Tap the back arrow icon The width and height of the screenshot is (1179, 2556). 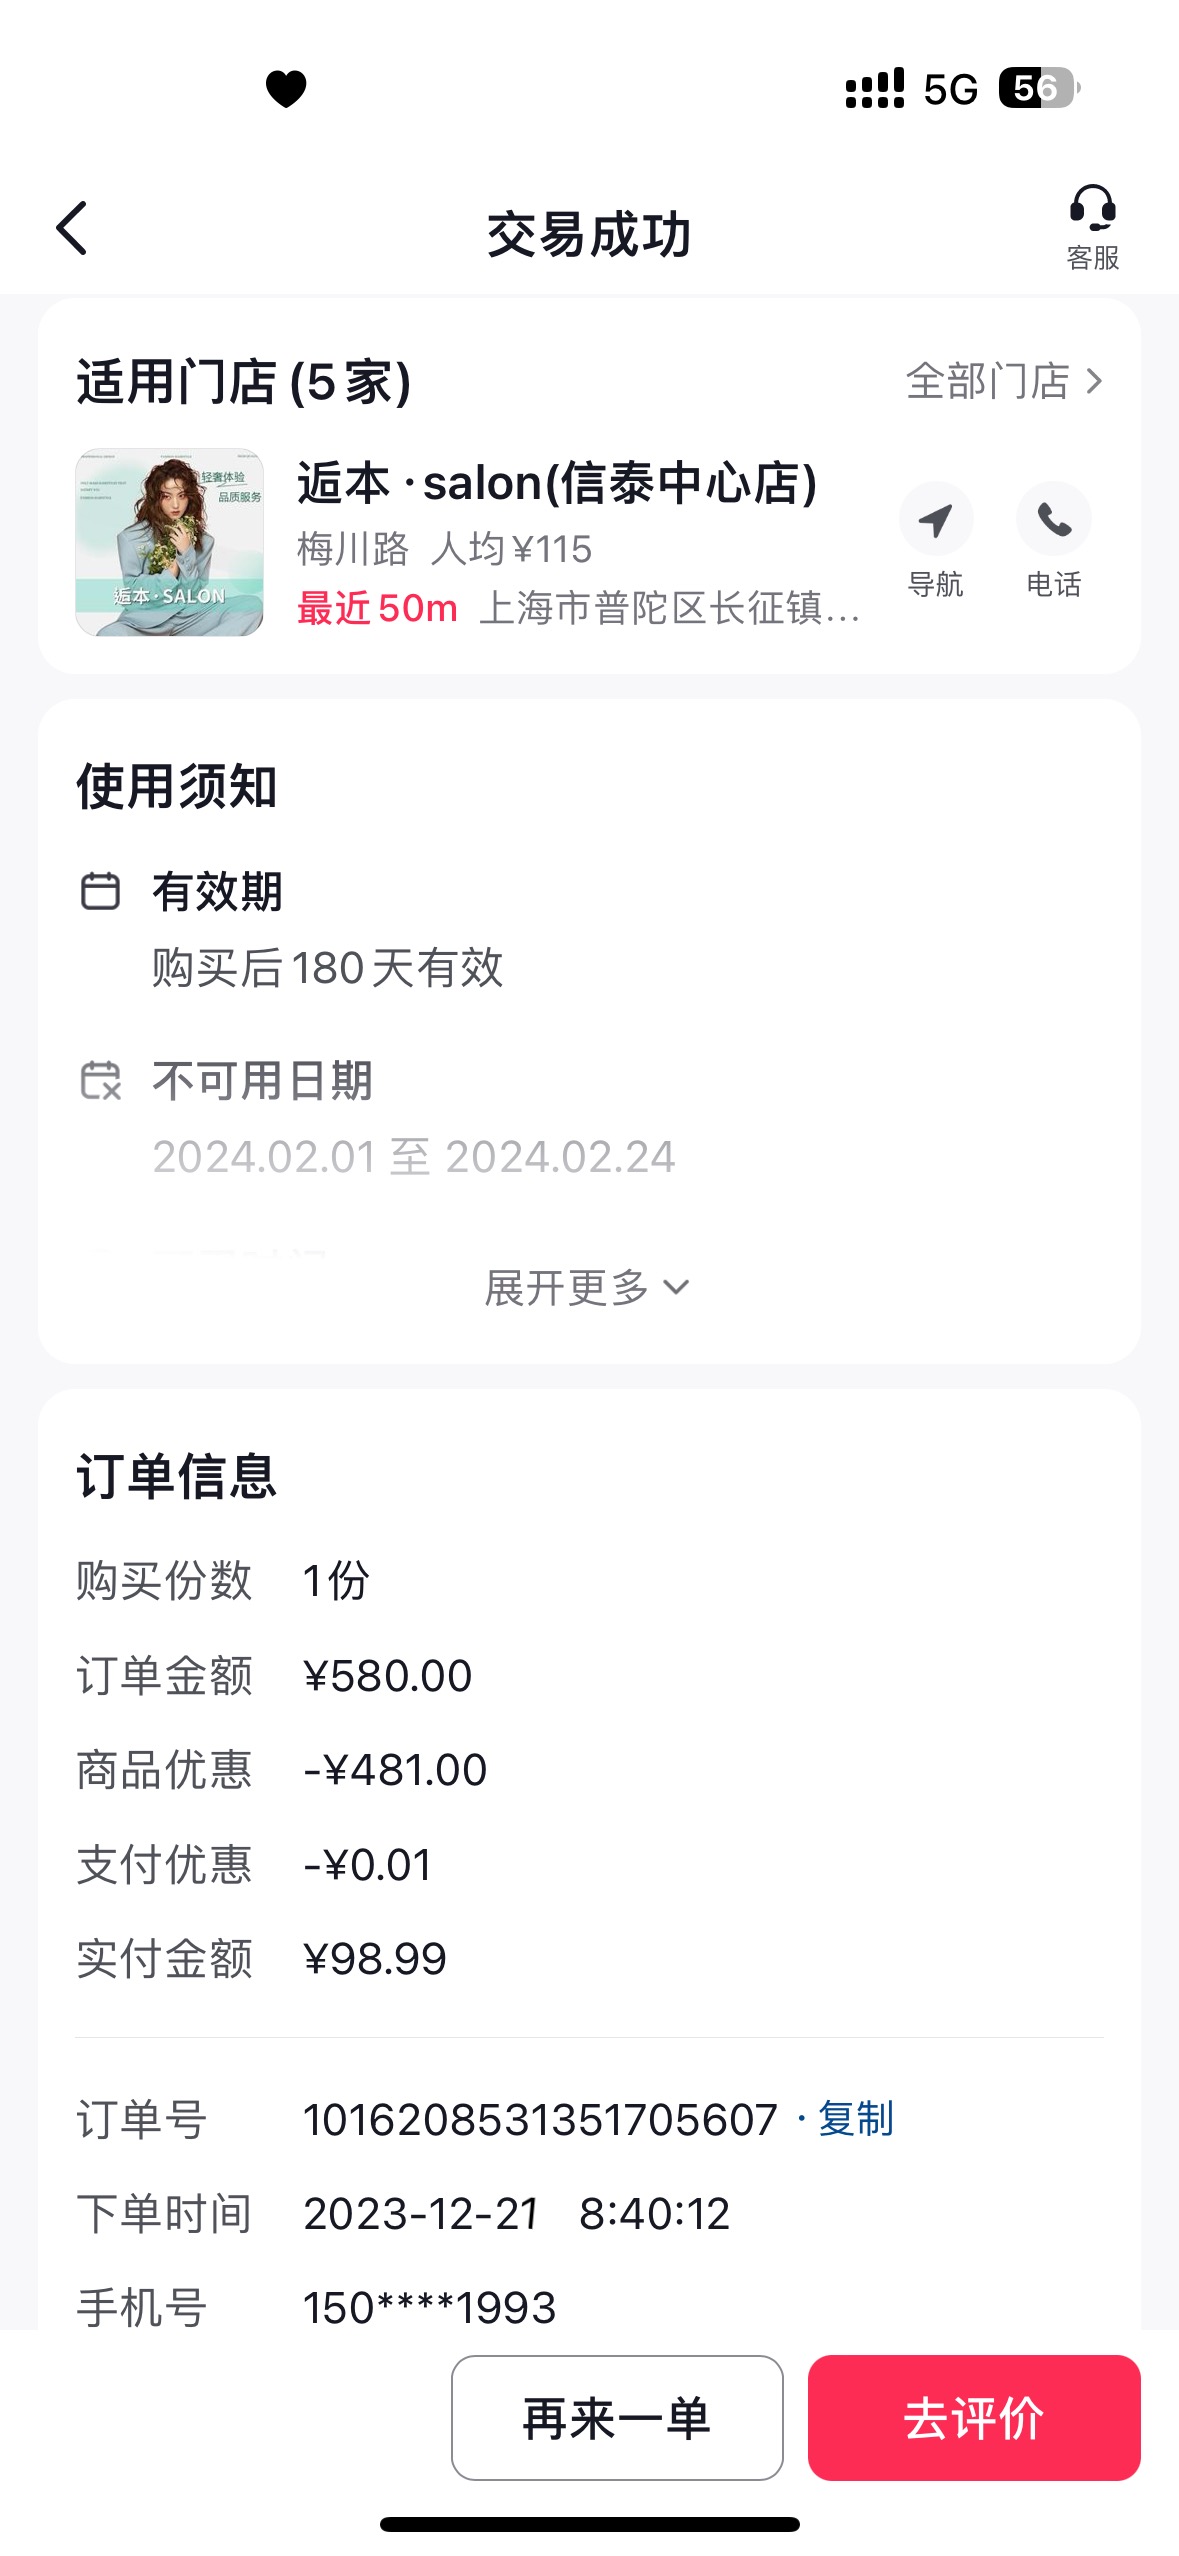coord(72,229)
